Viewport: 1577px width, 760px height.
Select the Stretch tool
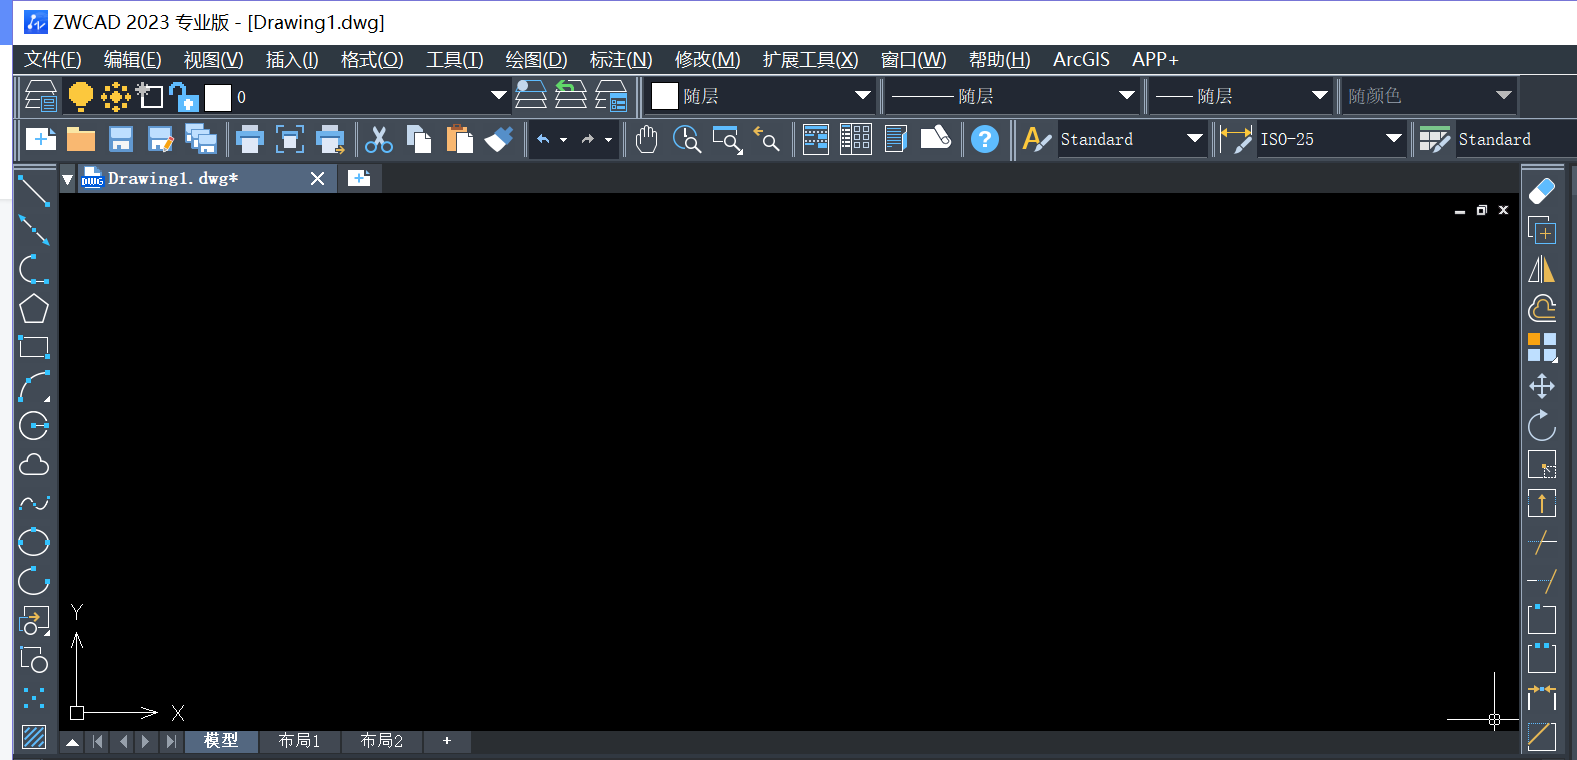[x=1542, y=503]
